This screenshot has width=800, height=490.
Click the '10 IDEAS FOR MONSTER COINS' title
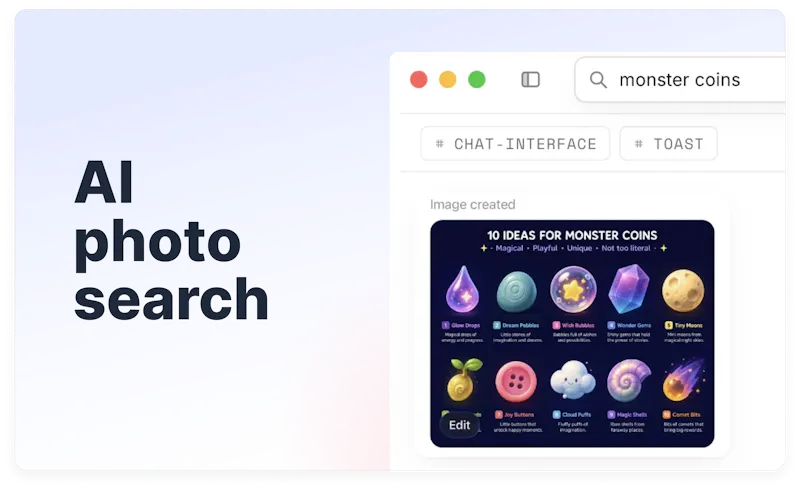[572, 235]
